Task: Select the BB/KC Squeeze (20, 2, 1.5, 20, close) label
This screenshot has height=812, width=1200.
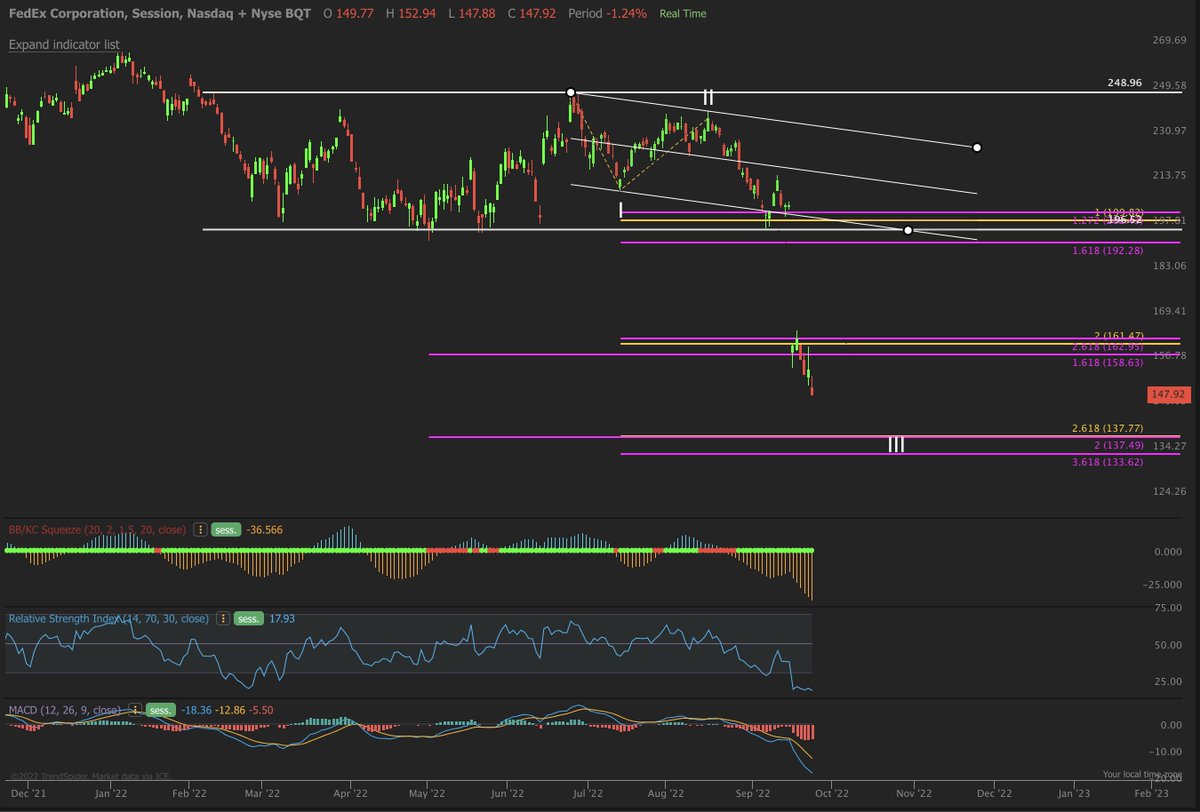Action: pyautogui.click(x=97, y=530)
